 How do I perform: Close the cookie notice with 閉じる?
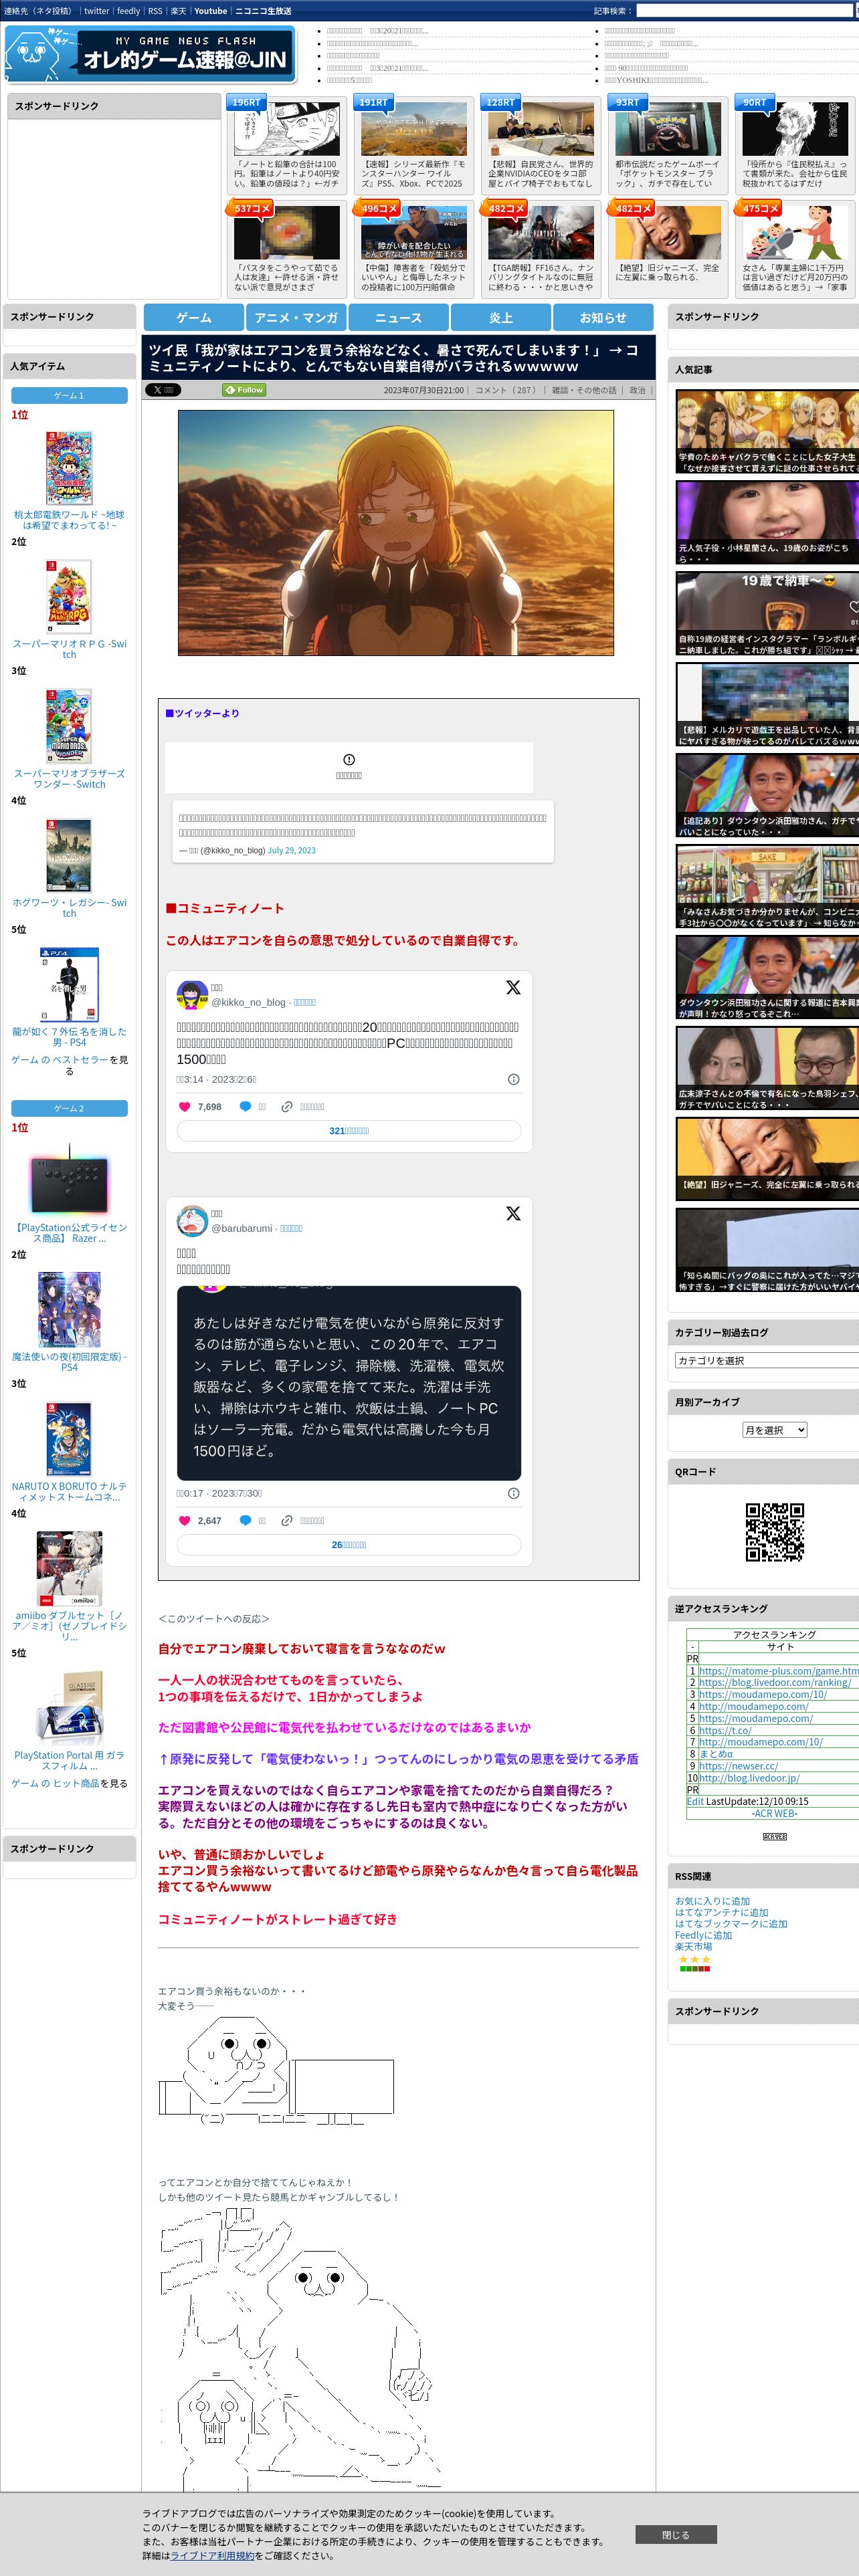point(676,2535)
